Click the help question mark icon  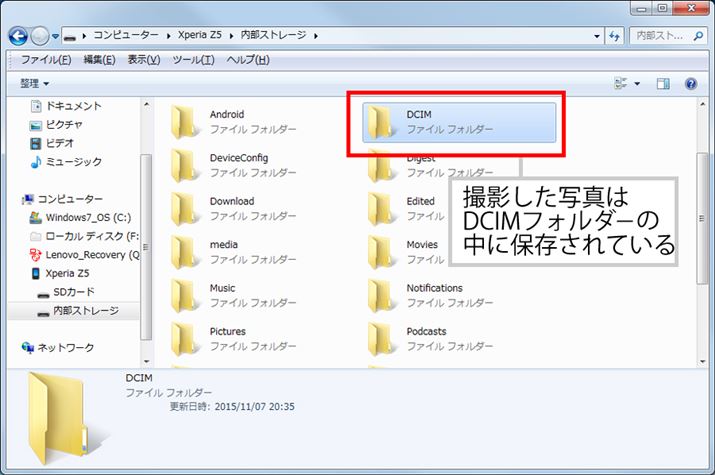(x=690, y=84)
